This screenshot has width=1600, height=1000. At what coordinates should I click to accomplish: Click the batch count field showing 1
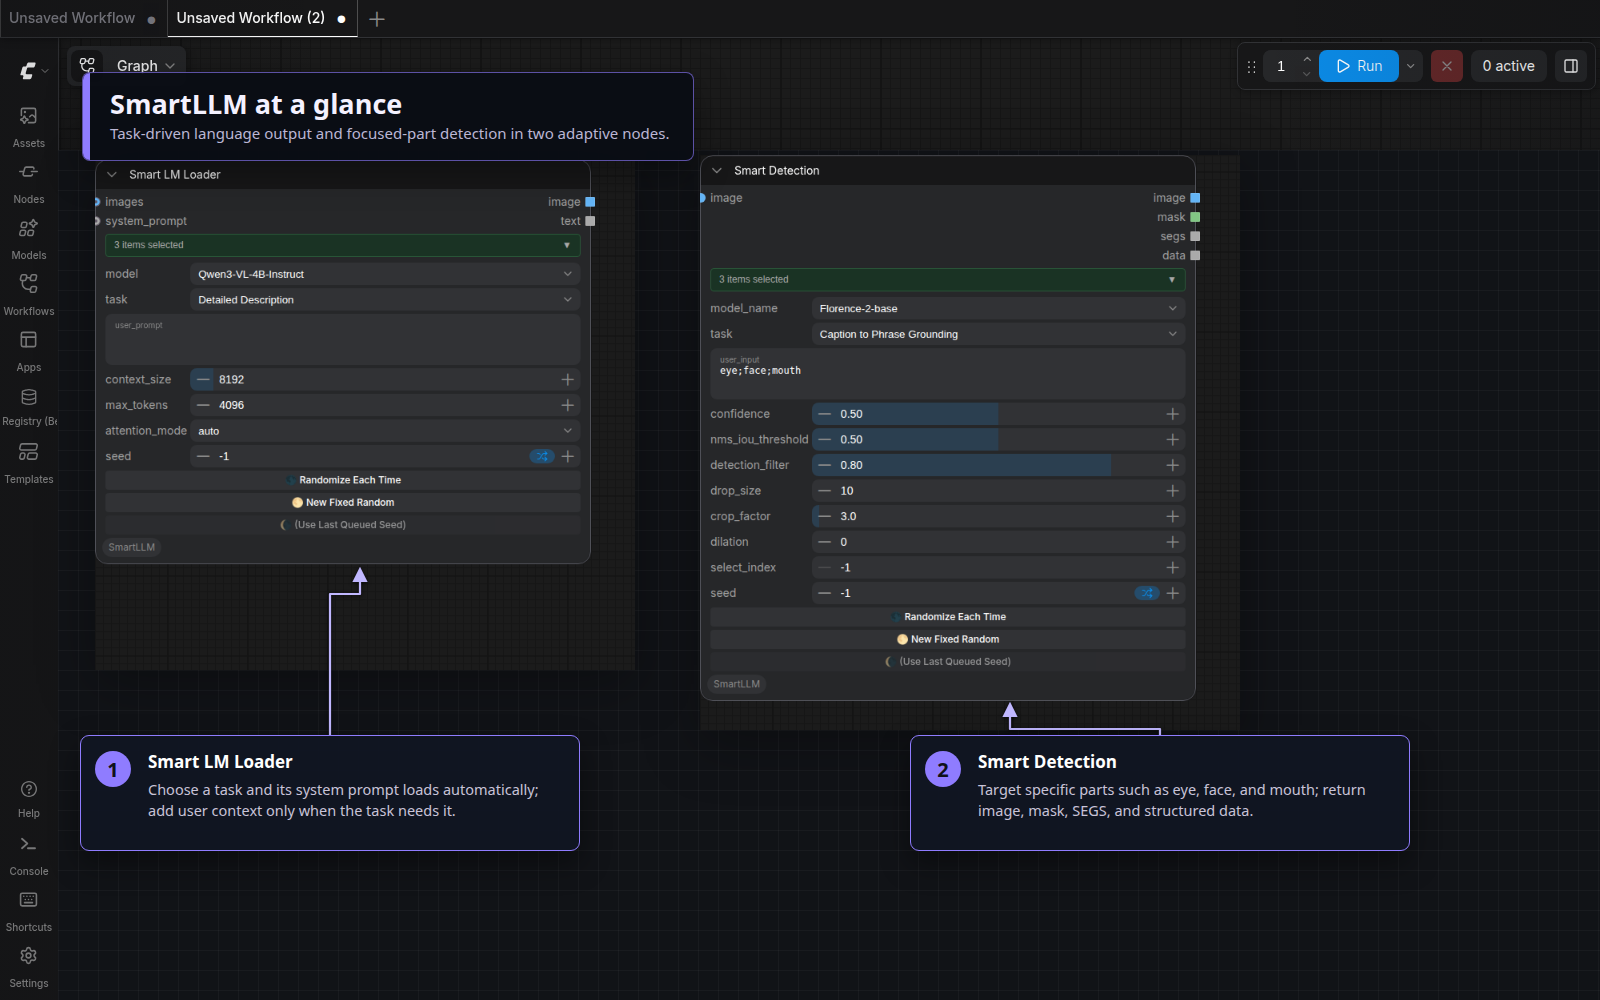(1281, 66)
